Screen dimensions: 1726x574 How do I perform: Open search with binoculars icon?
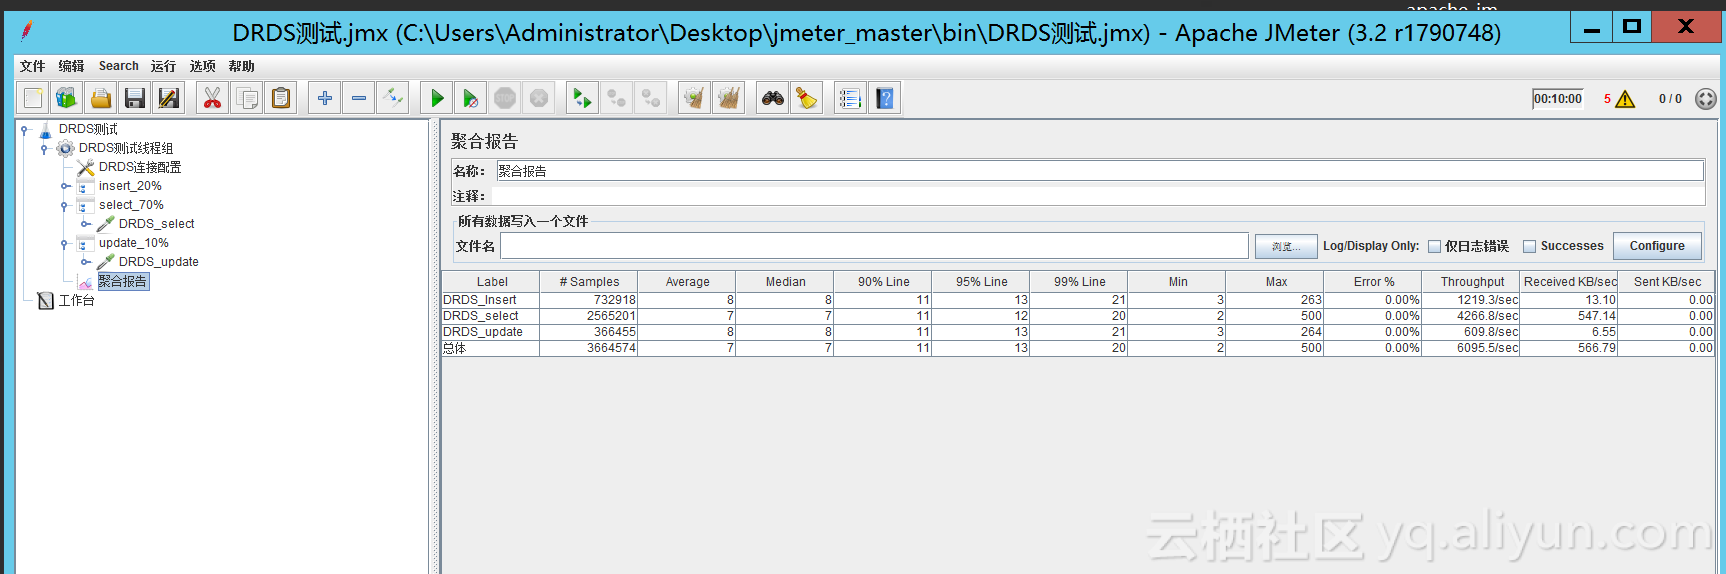pyautogui.click(x=773, y=98)
